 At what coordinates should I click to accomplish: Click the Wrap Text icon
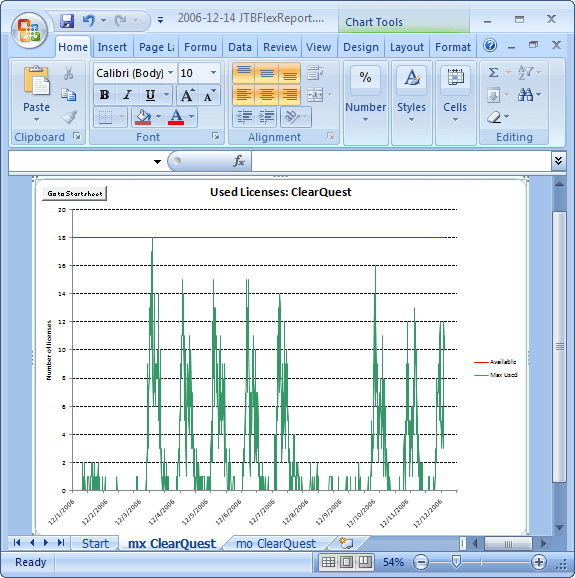click(x=315, y=73)
